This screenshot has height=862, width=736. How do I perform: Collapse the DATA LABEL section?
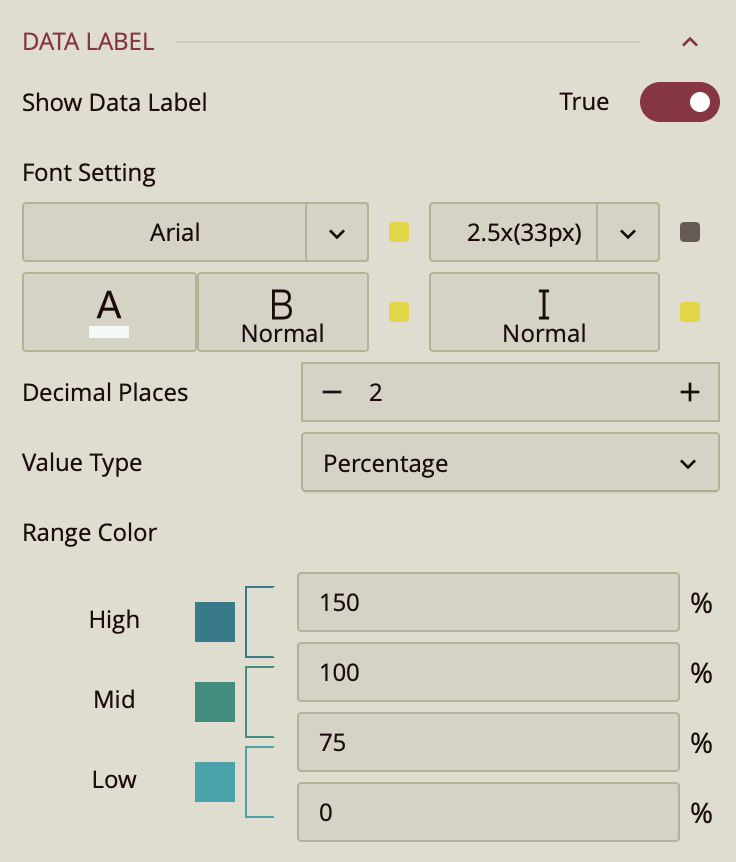click(x=689, y=42)
